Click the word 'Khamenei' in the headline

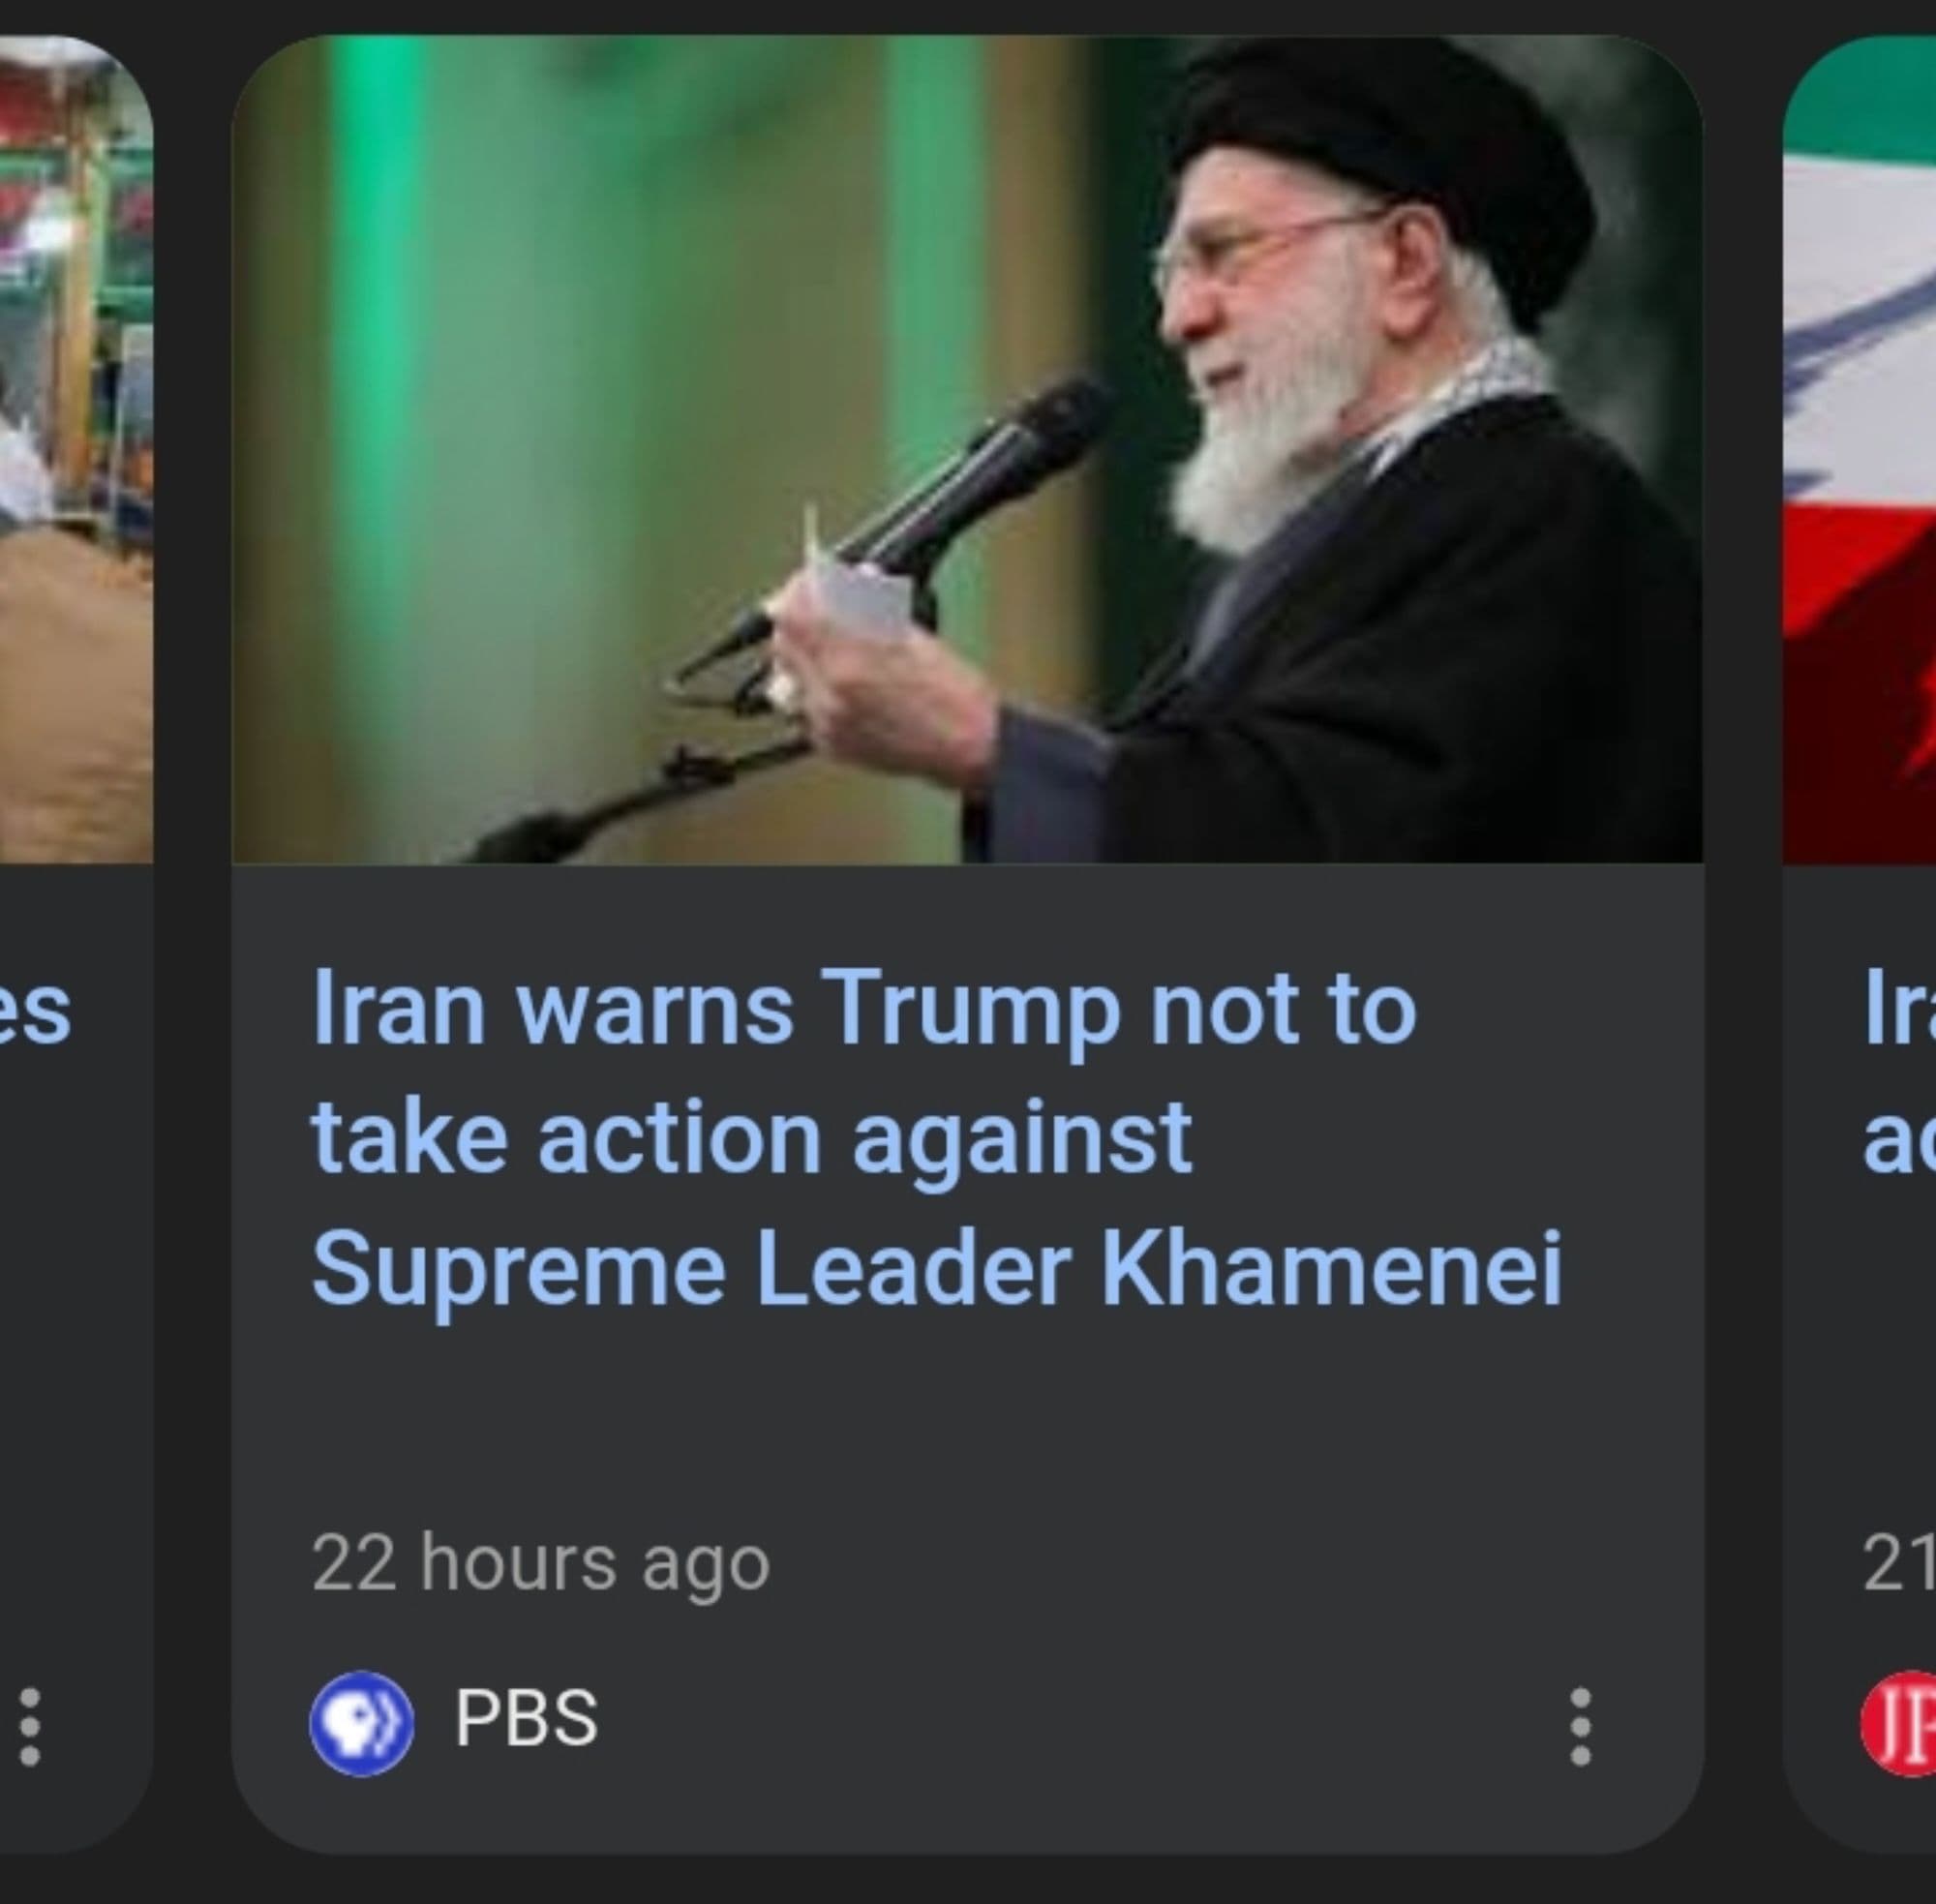tap(1331, 1268)
